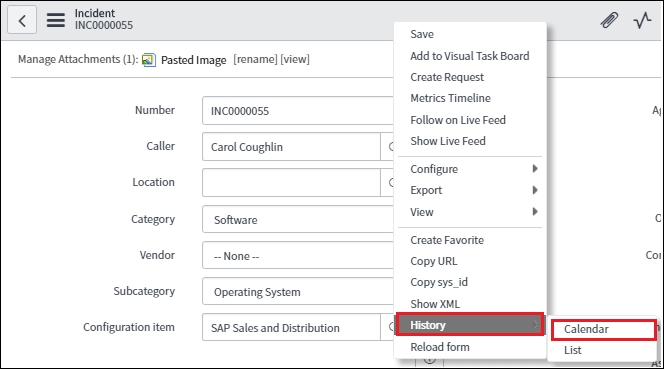Click lookup icon beside Location field

click(387, 183)
